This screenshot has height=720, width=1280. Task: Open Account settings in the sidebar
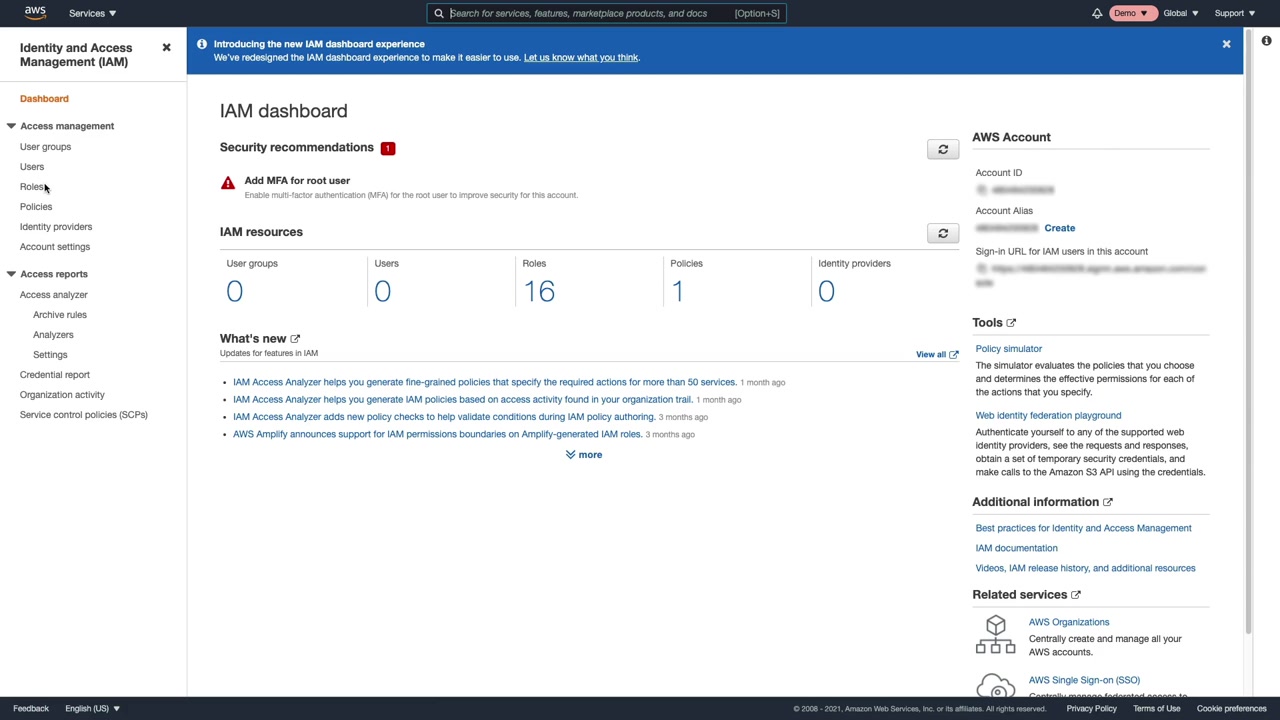pyautogui.click(x=55, y=247)
